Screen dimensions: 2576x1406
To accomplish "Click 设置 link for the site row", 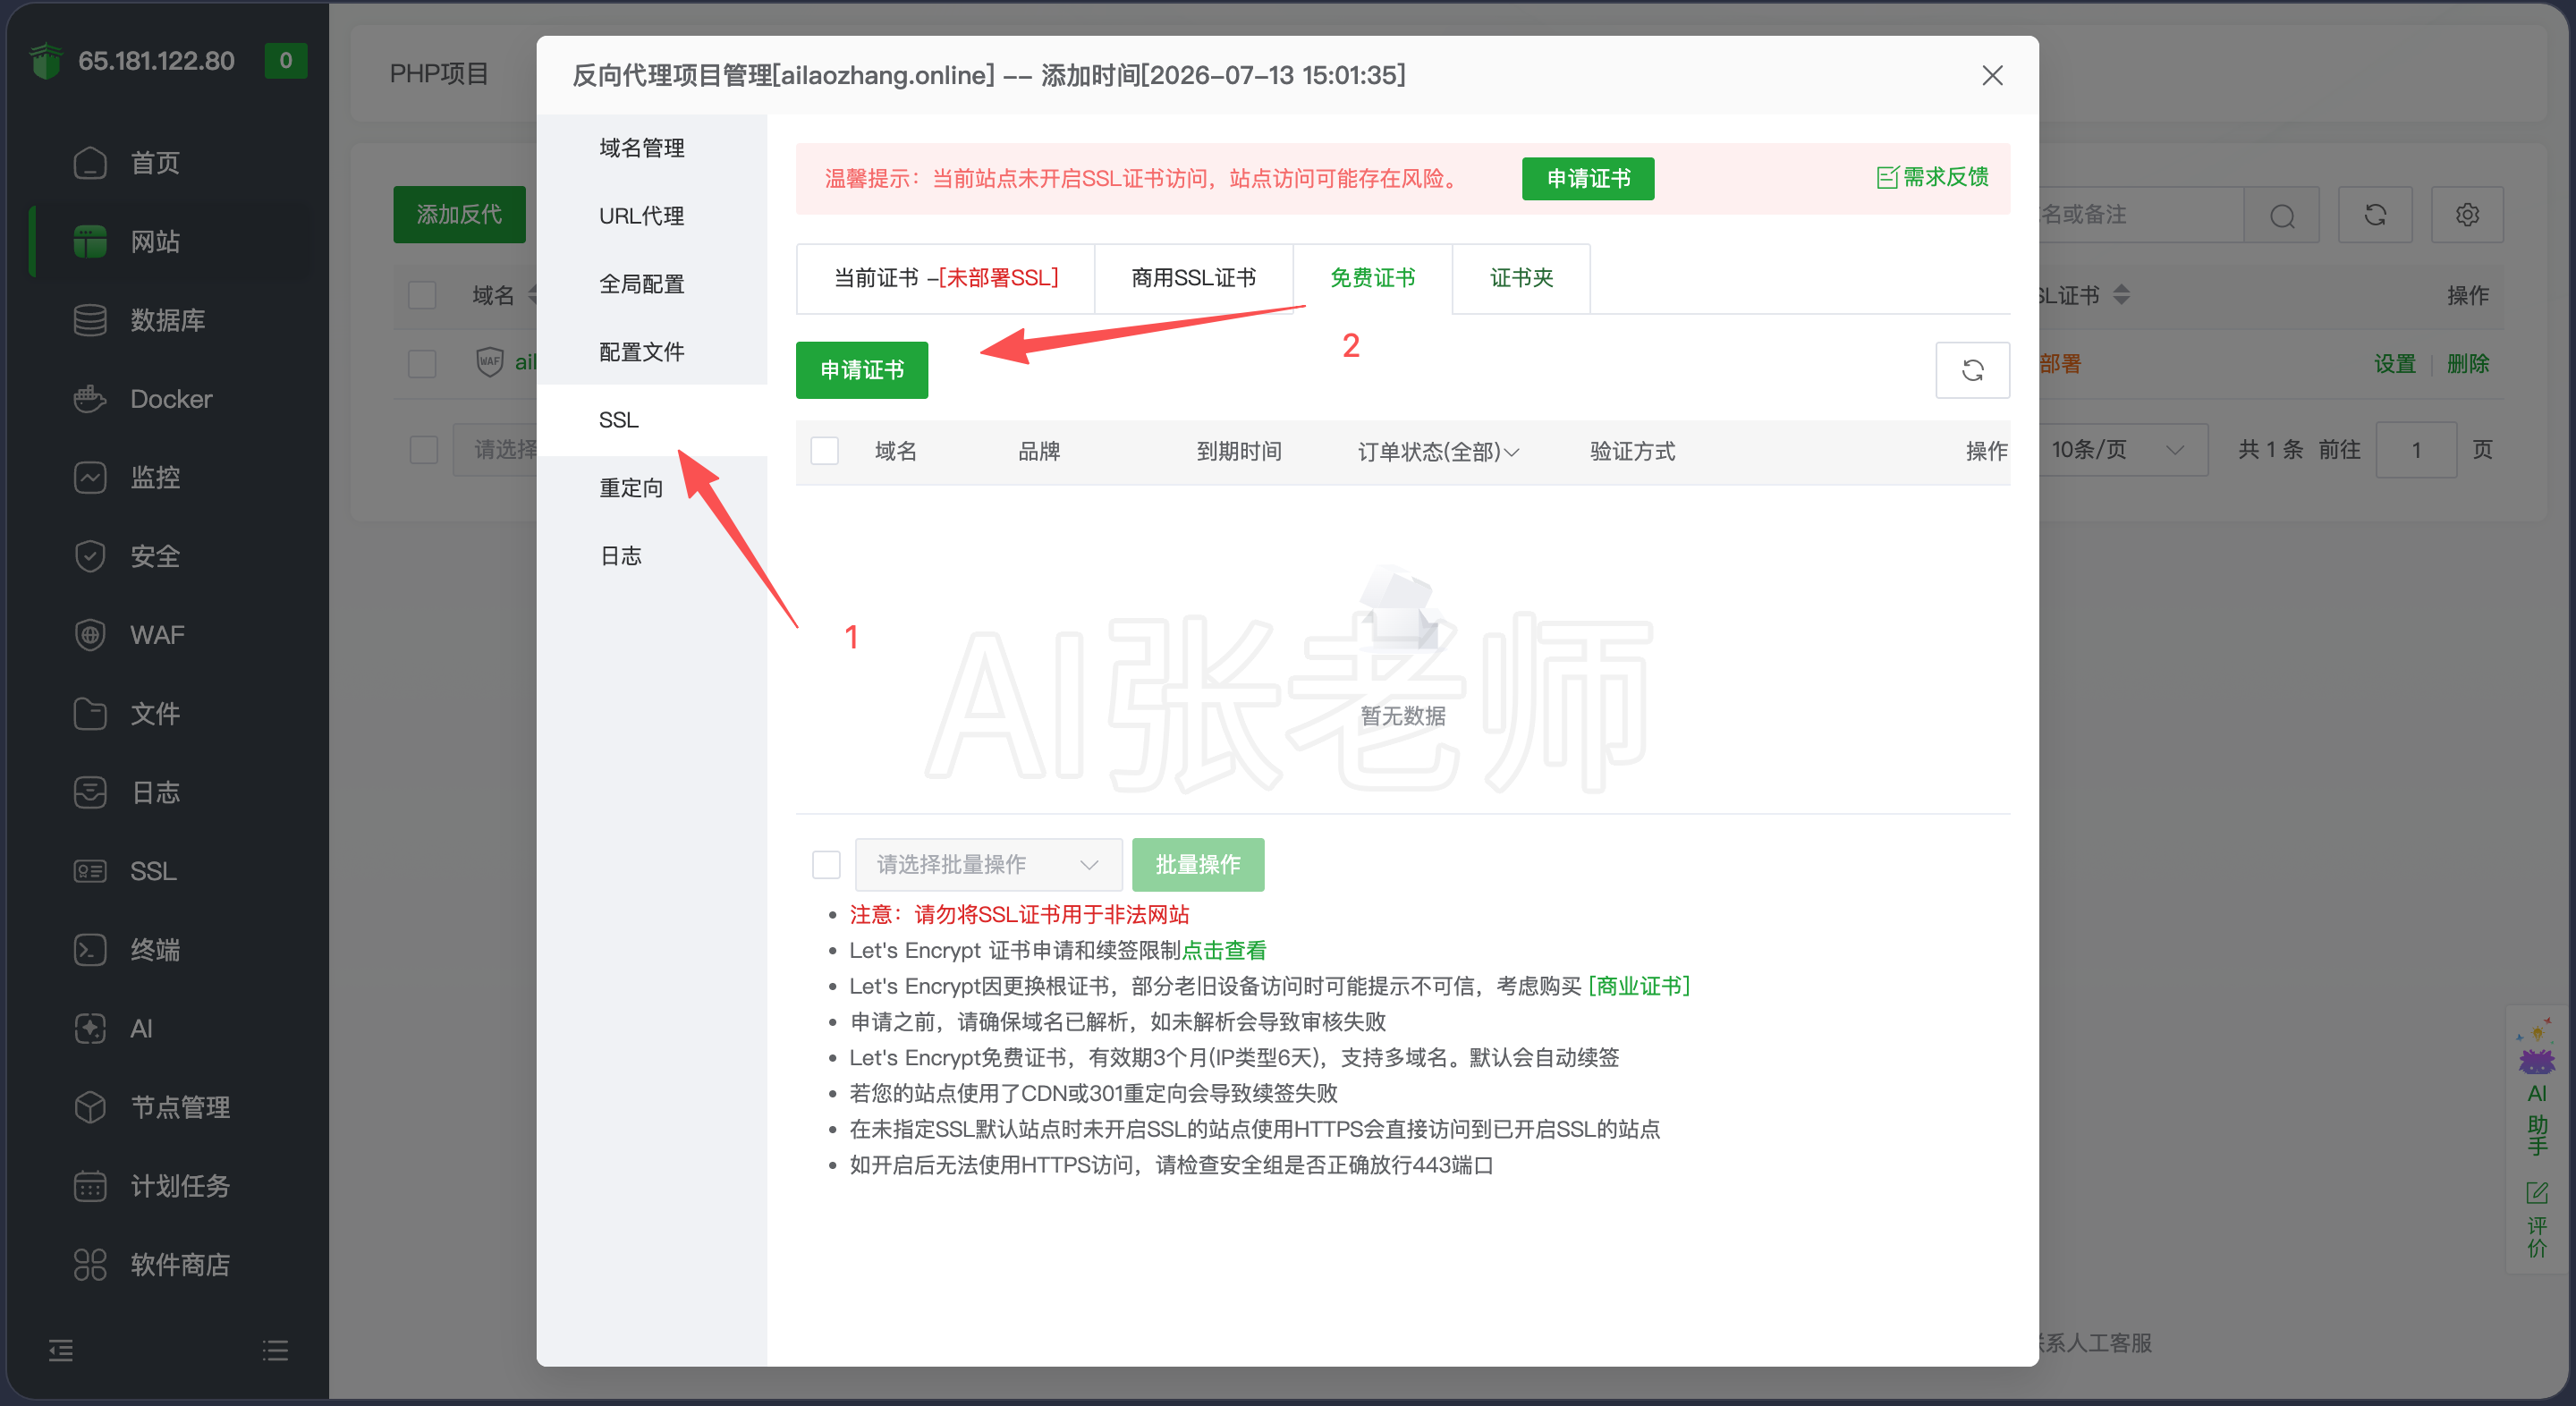I will [x=2395, y=364].
